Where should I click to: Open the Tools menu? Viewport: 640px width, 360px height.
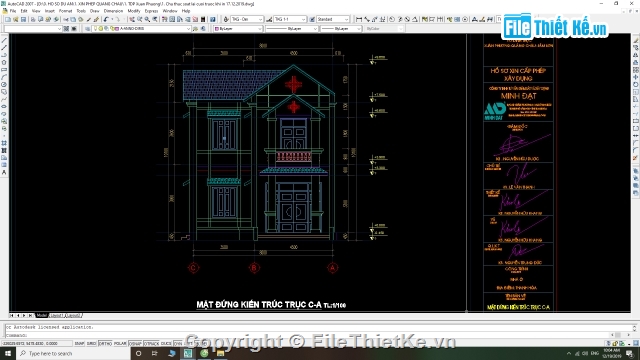pyautogui.click(x=81, y=11)
